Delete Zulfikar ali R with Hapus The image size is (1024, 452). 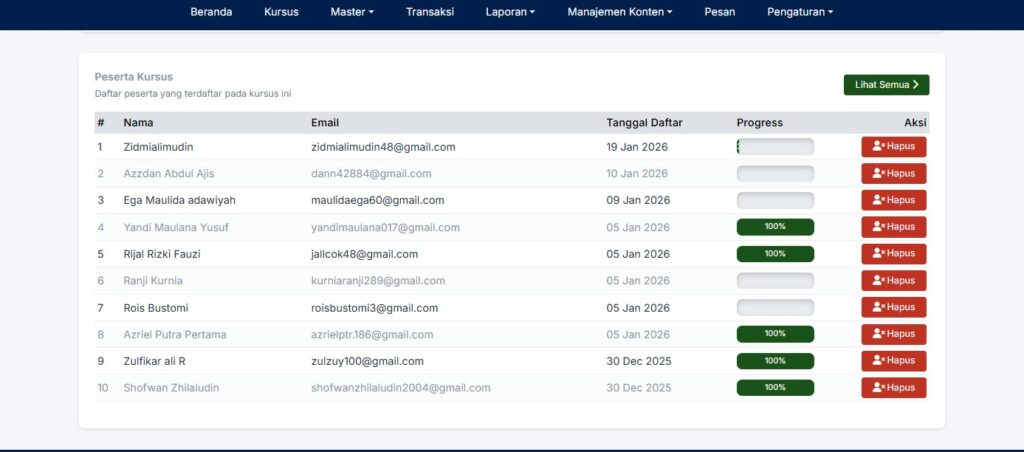click(x=893, y=361)
